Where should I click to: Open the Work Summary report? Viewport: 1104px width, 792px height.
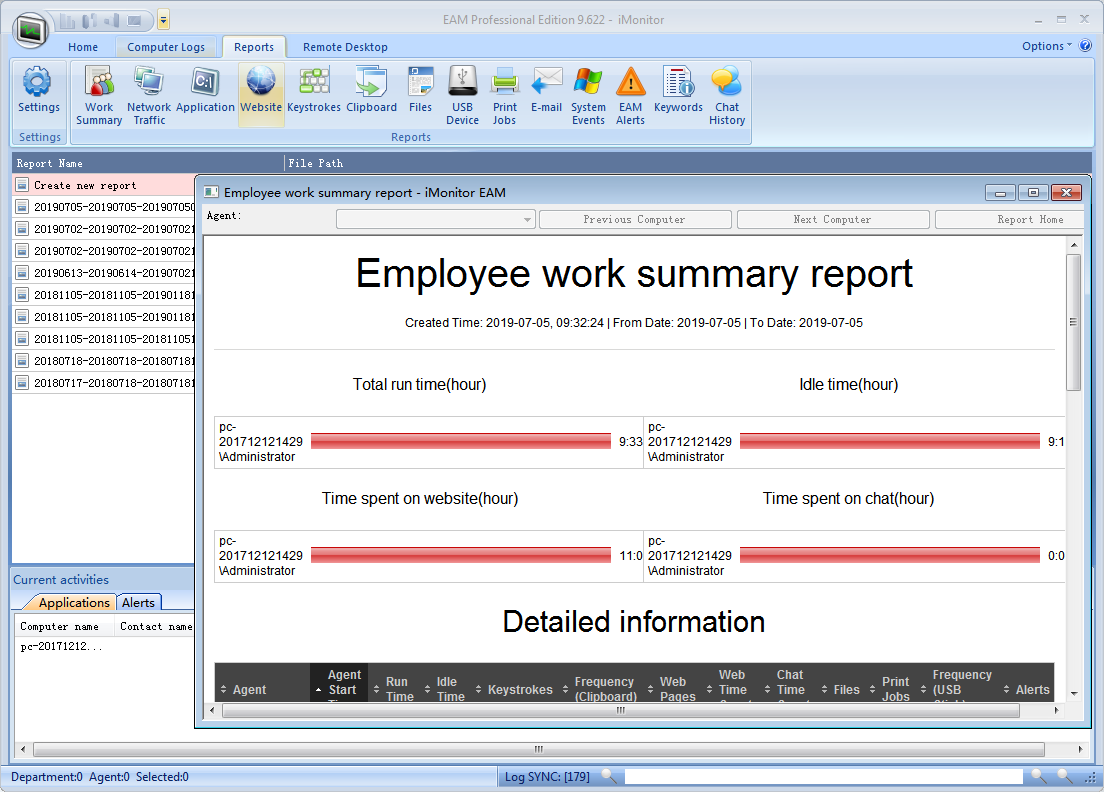point(99,95)
